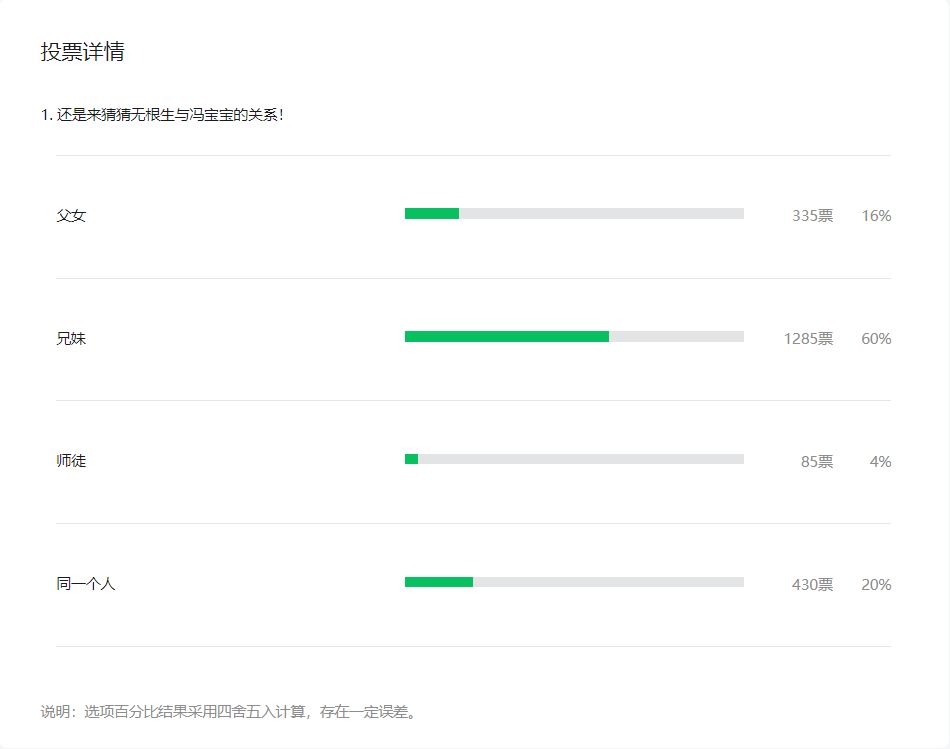The height and width of the screenshot is (749, 950).
Task: Click the 20% percentage for 同一个人
Action: tap(875, 584)
